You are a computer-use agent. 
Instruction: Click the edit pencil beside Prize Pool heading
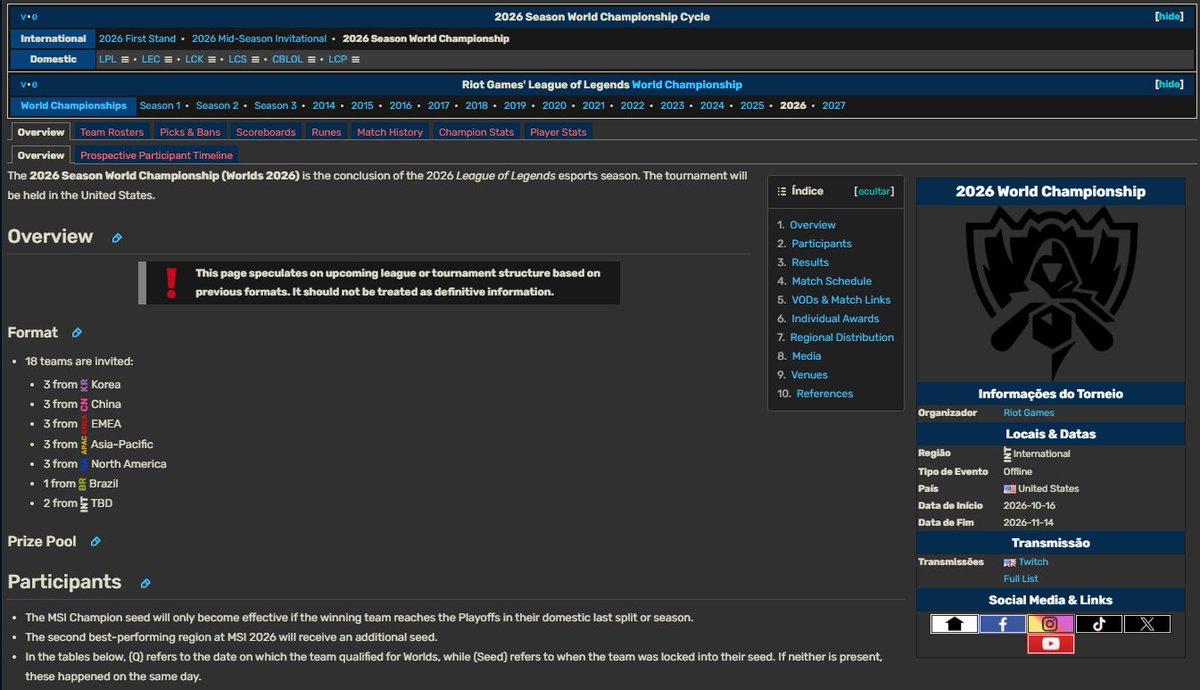click(x=96, y=542)
